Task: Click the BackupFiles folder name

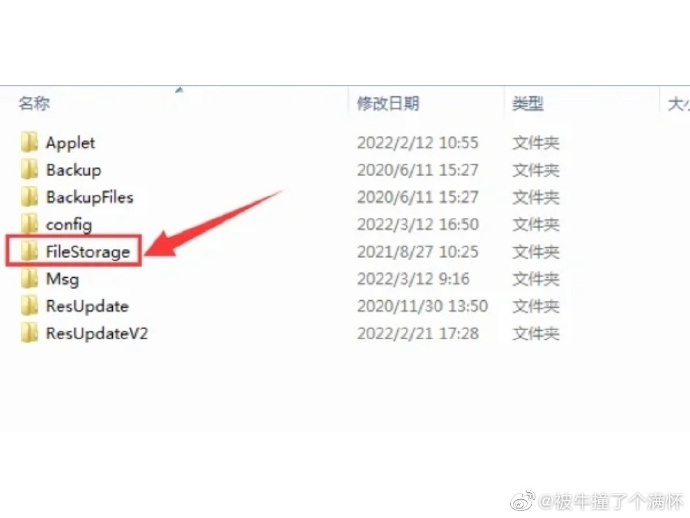Action: (x=90, y=197)
